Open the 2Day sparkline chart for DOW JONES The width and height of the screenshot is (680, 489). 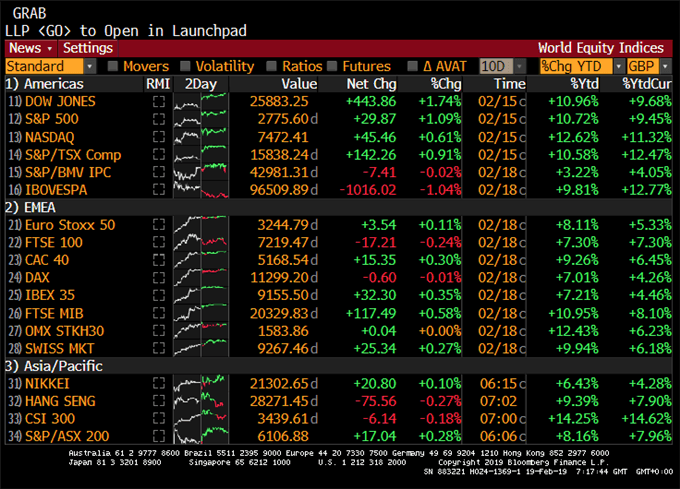tap(200, 101)
